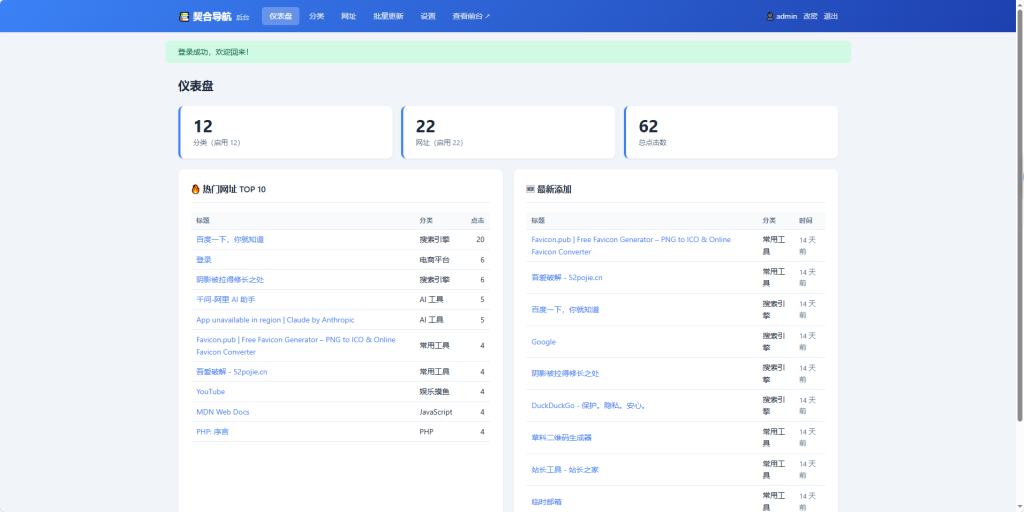The width and height of the screenshot is (1024, 512).
Task: Click the 登录成功，欢迎回来！ success message
Action: pyautogui.click(x=508, y=52)
